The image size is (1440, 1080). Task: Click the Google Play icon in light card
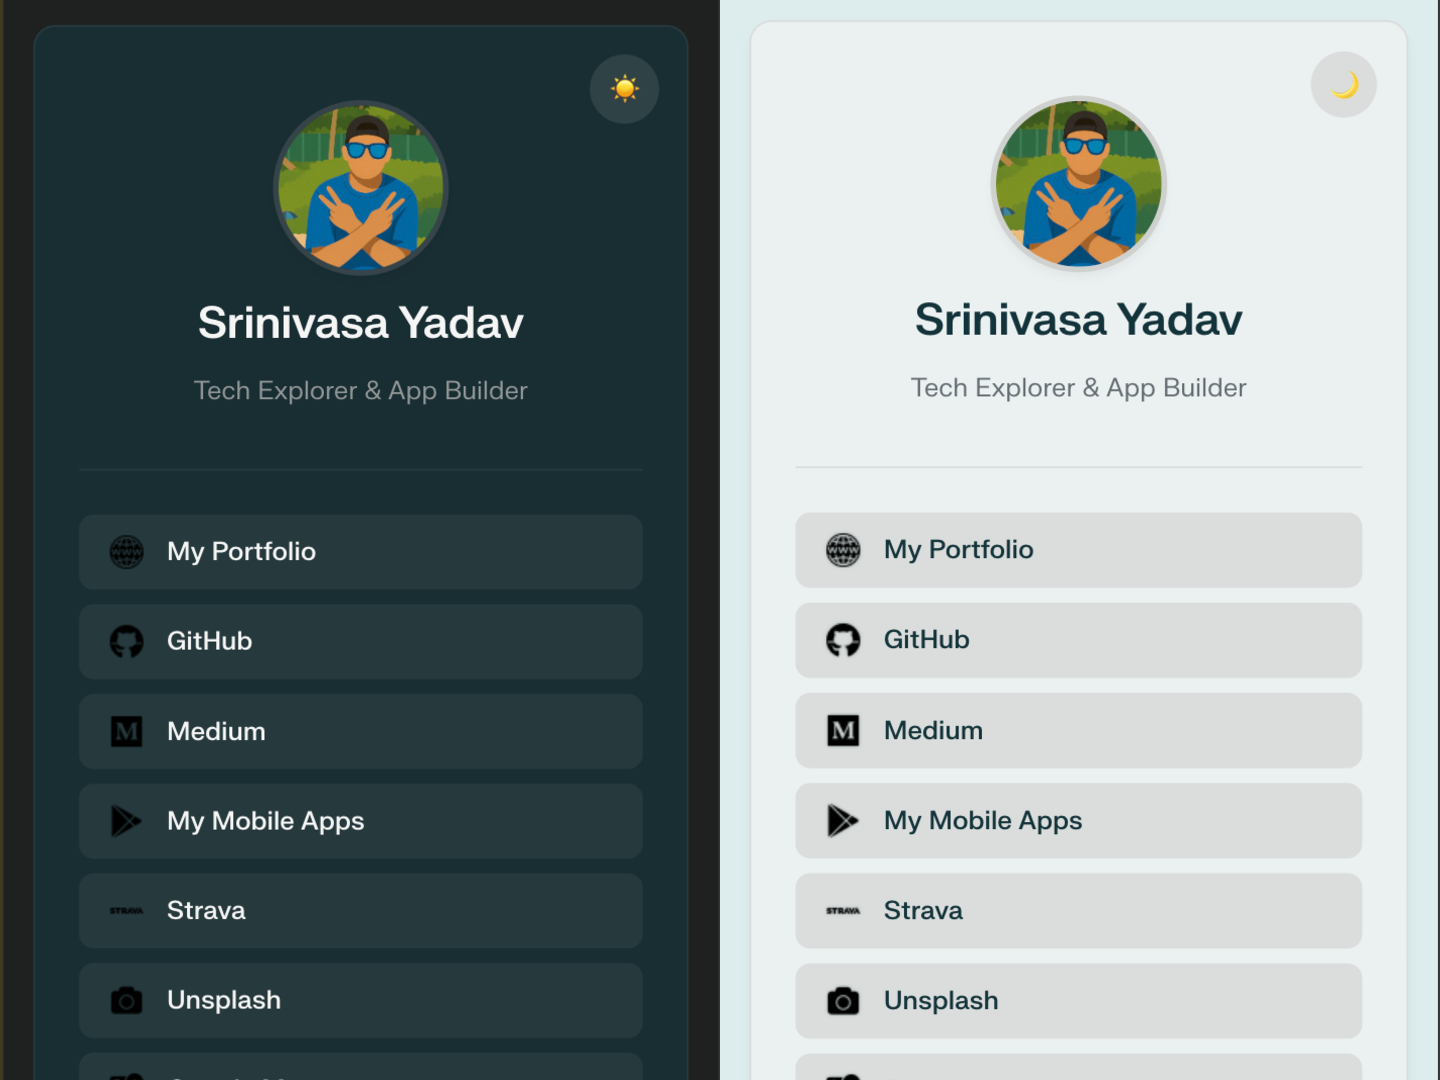843,821
